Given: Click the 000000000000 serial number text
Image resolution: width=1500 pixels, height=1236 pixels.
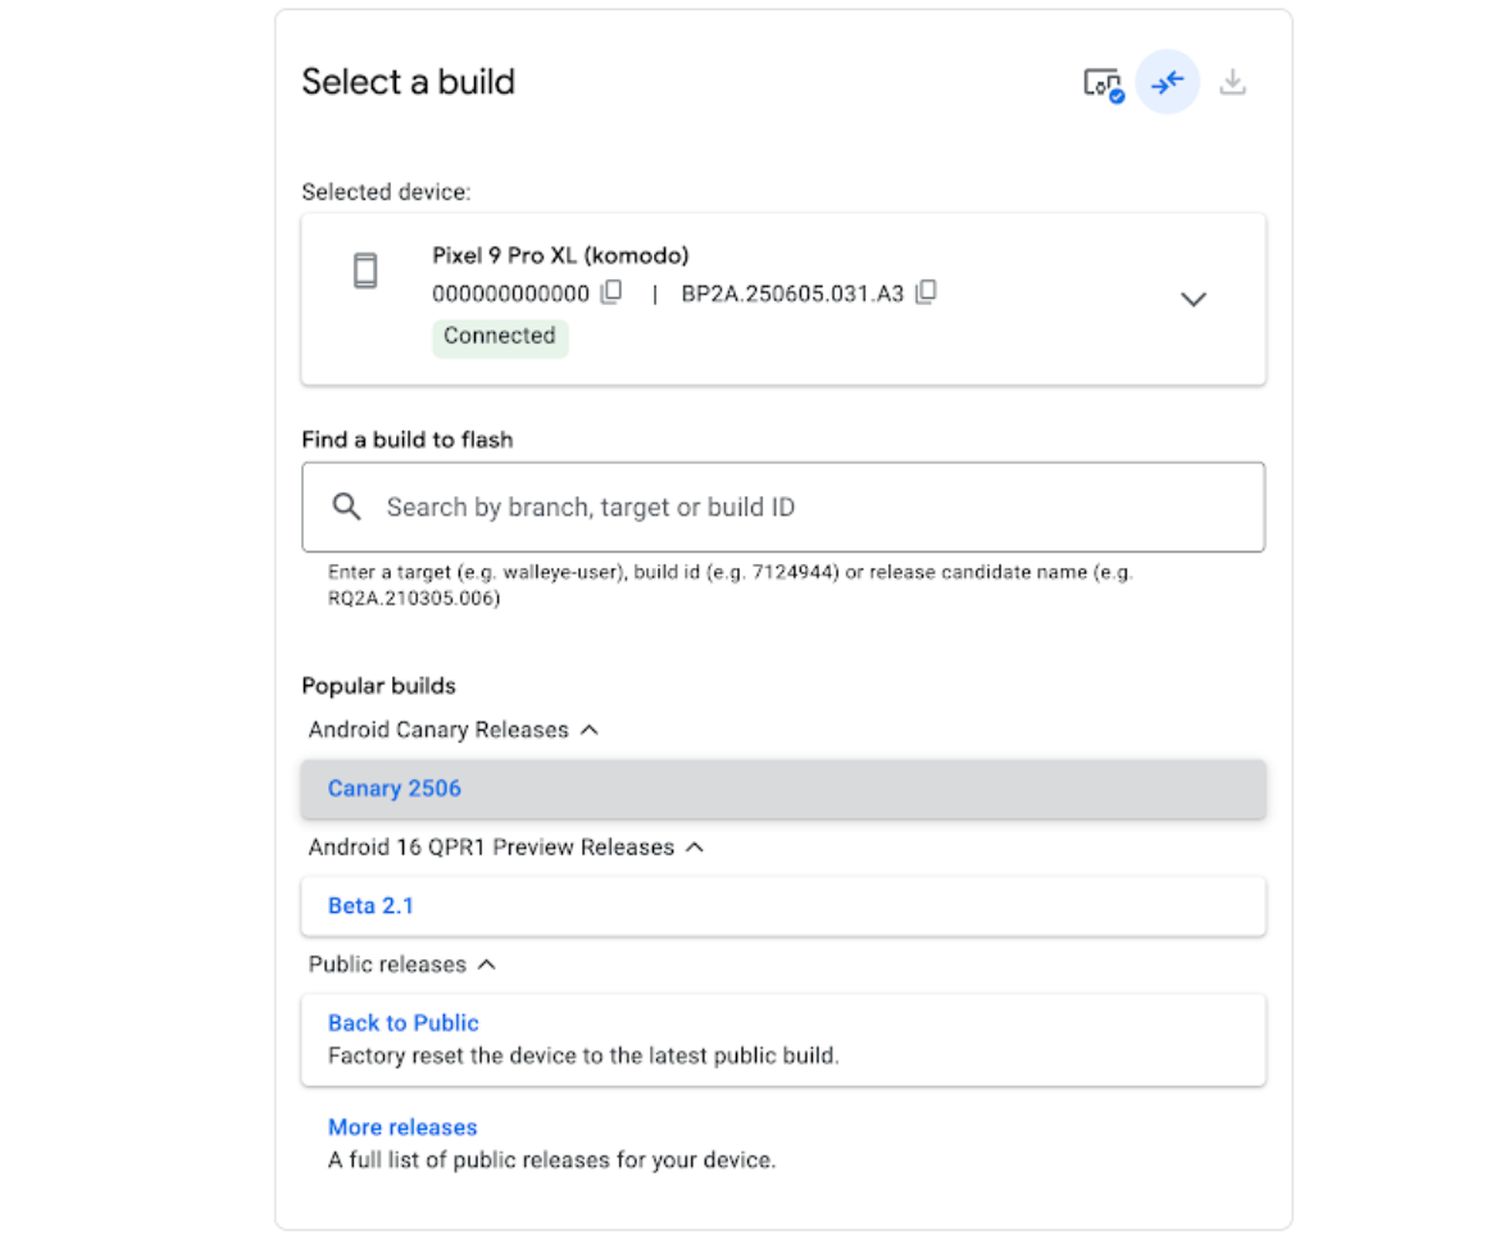Looking at the screenshot, I should tap(510, 294).
